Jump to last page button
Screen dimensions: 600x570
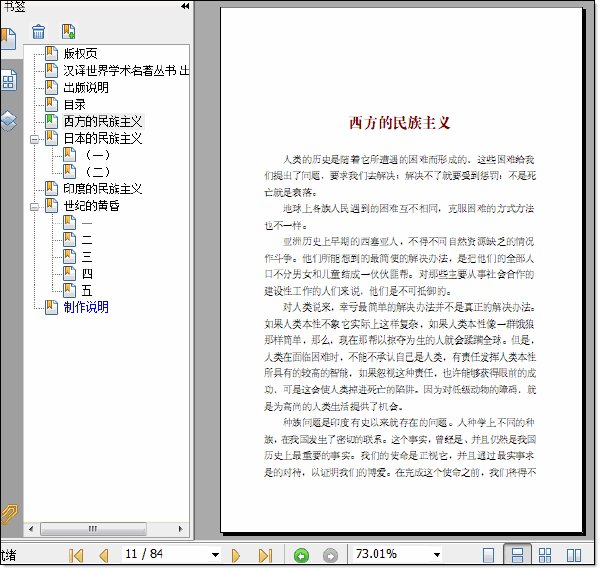[x=265, y=555]
